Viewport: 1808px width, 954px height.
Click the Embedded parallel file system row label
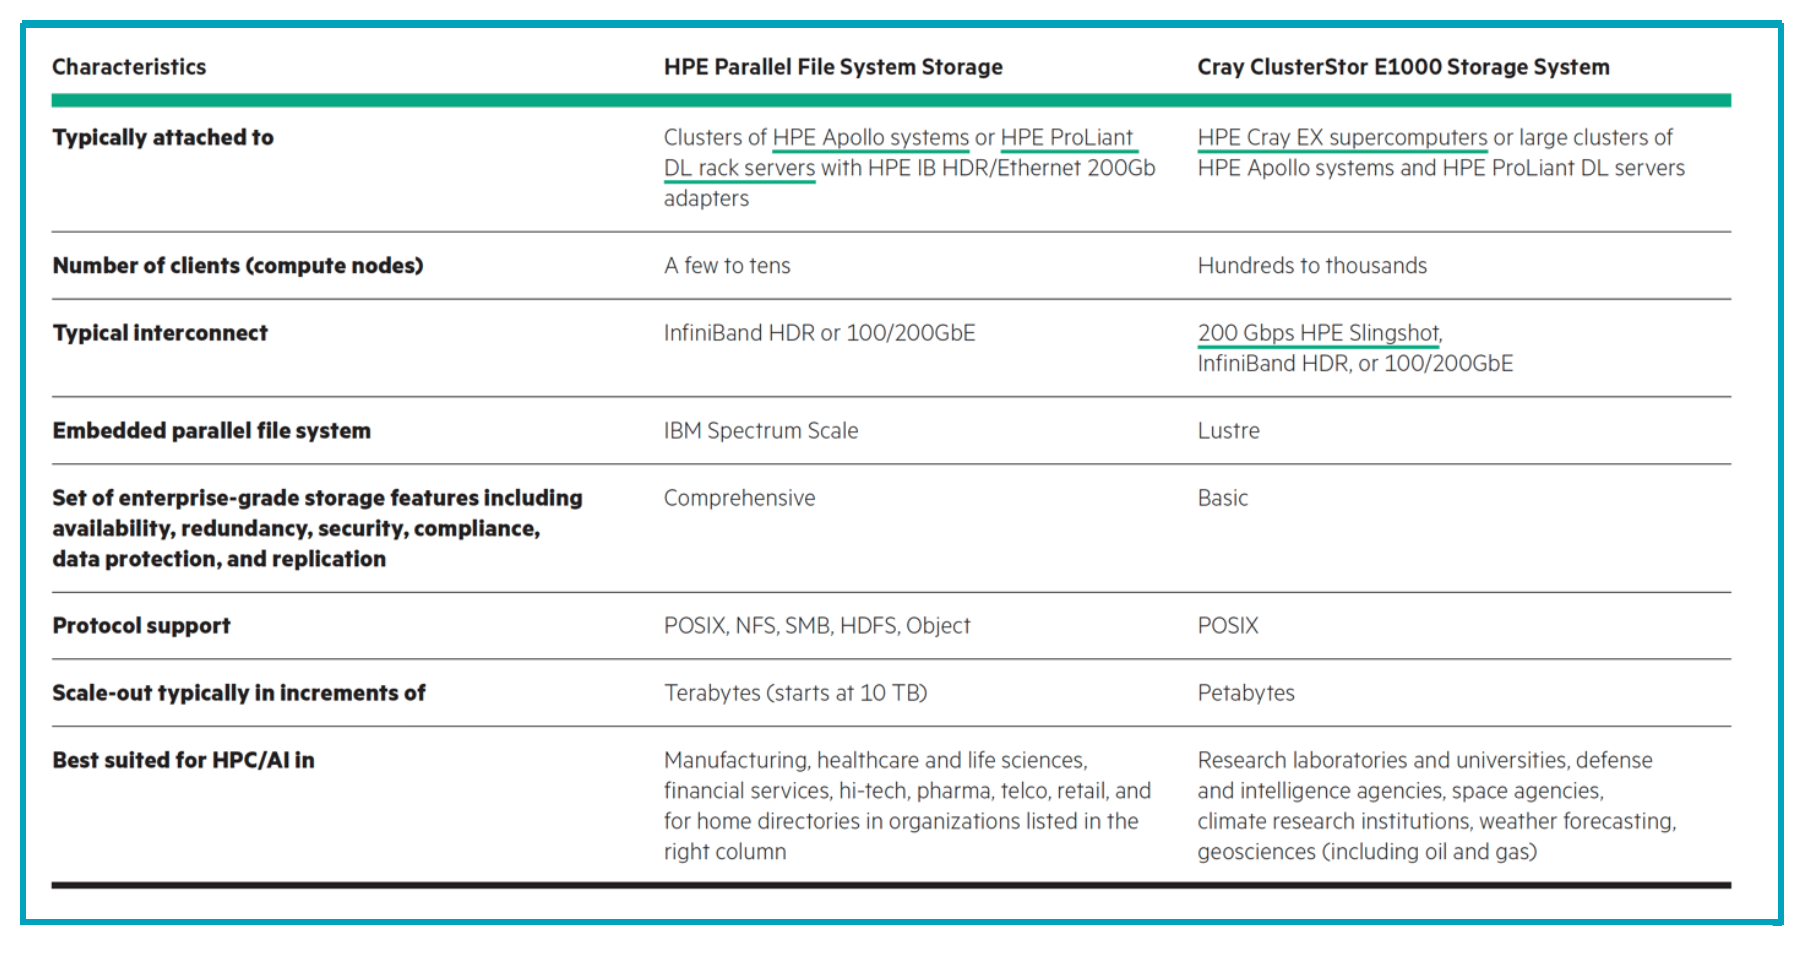tap(211, 430)
